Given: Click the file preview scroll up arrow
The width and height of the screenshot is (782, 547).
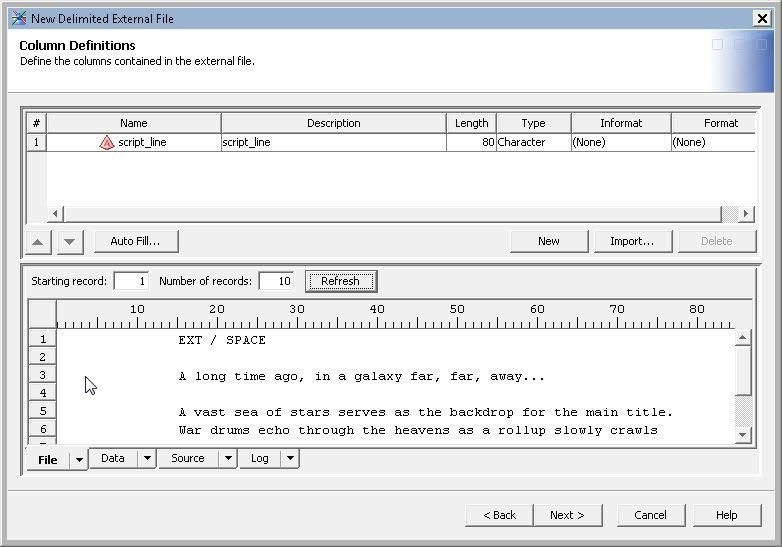Looking at the screenshot, I should click(x=743, y=339).
